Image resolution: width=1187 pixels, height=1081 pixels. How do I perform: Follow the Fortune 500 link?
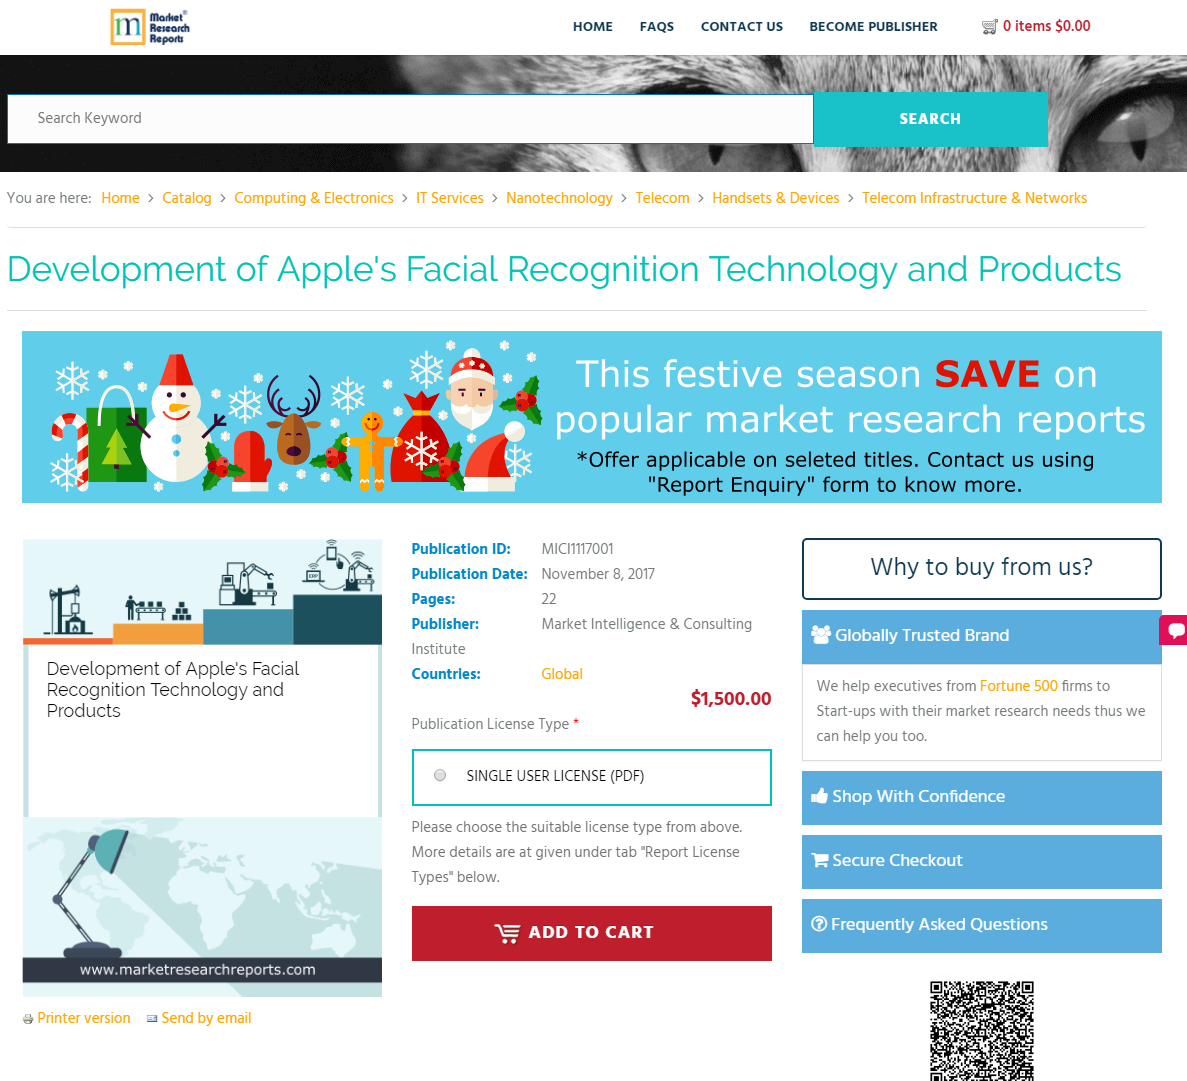[1019, 686]
